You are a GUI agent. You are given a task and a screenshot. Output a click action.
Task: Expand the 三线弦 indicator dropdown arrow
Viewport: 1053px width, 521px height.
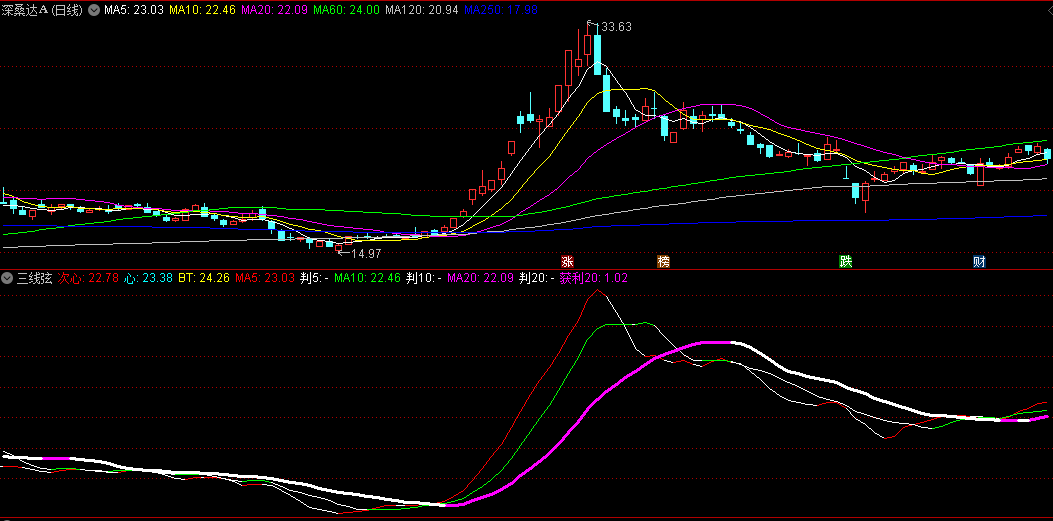click(8, 277)
